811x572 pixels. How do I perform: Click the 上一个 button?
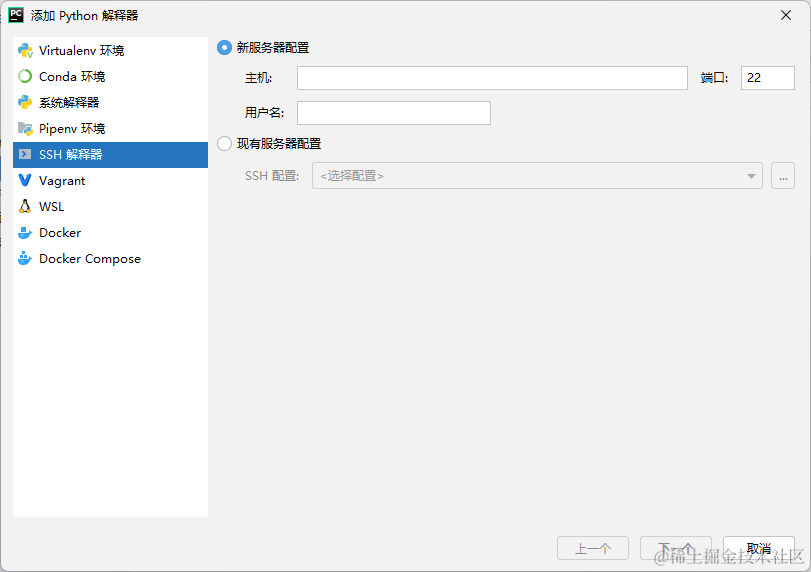click(593, 548)
